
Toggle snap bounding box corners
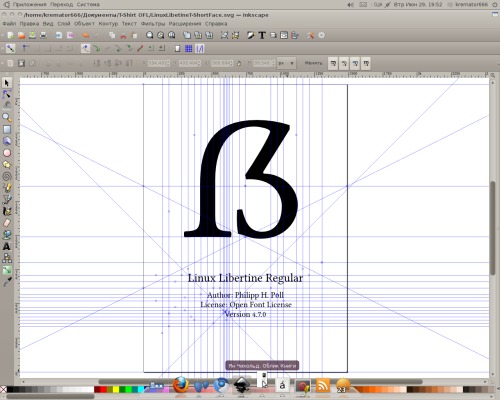click(25, 49)
